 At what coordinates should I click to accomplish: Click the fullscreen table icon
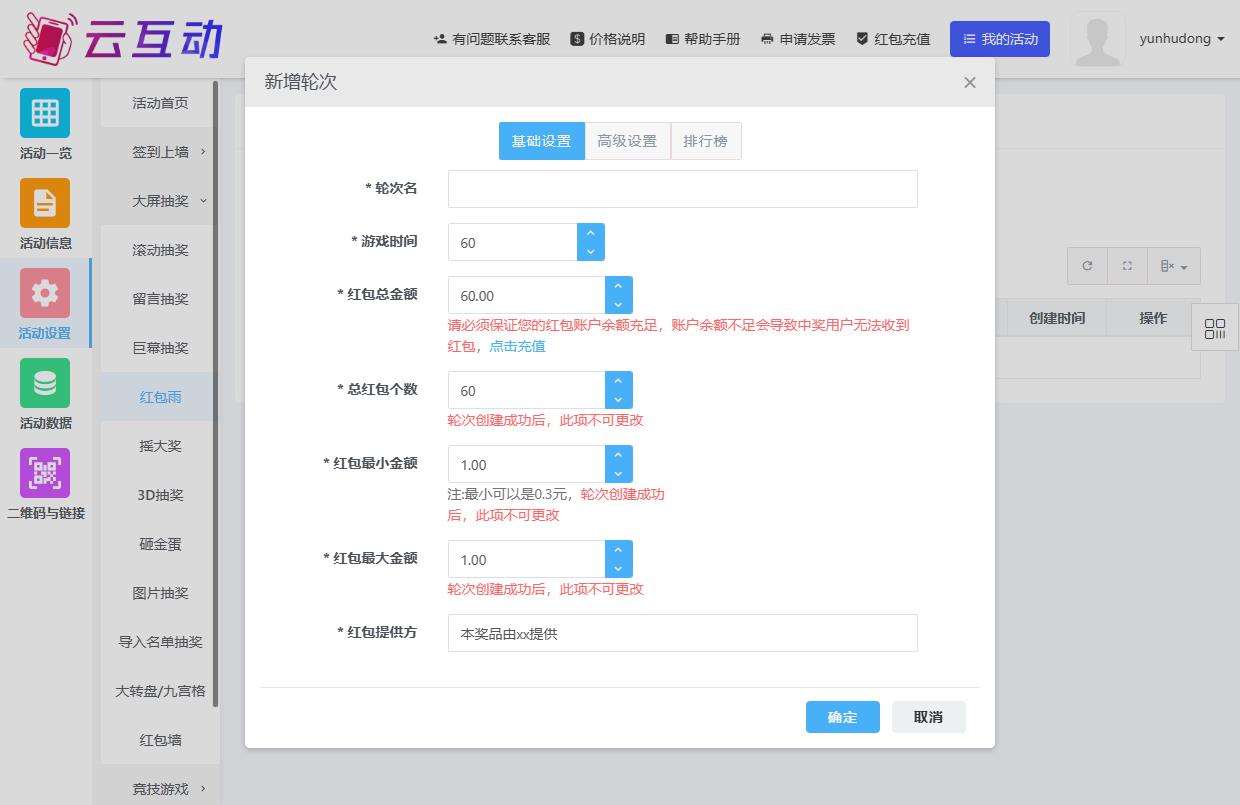pos(1127,266)
